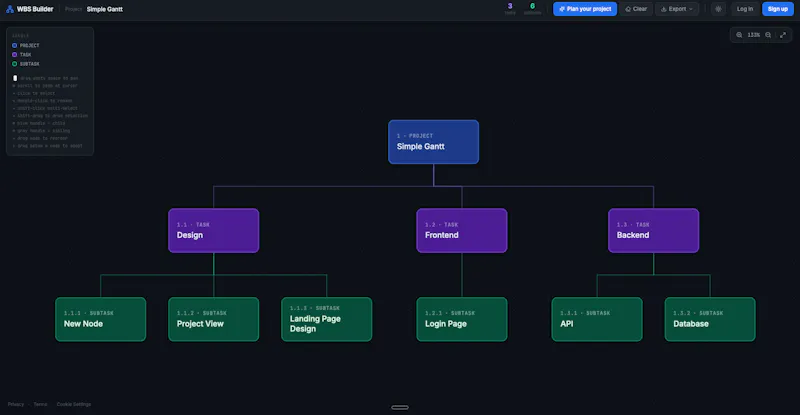This screenshot has height=415, width=800.
Task: Click the green SUBTASK legend circle
Action: (x=14, y=64)
